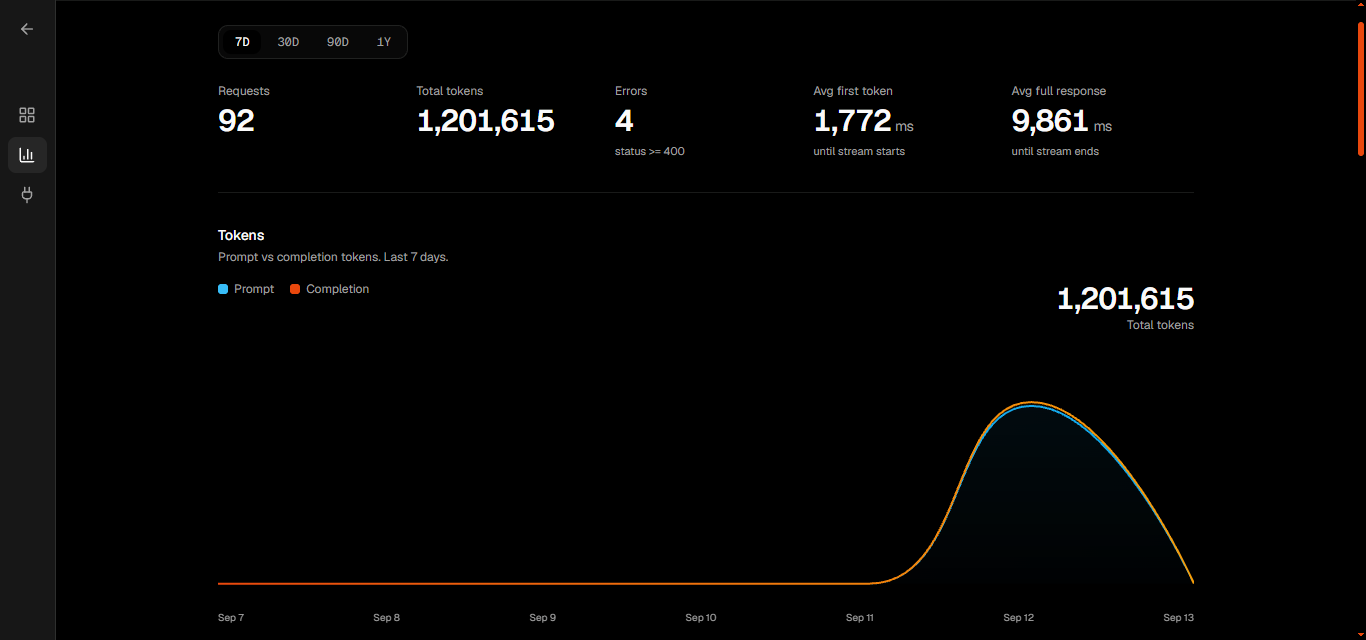Click 'until stream ends' caption
The image size is (1366, 640).
1055,151
